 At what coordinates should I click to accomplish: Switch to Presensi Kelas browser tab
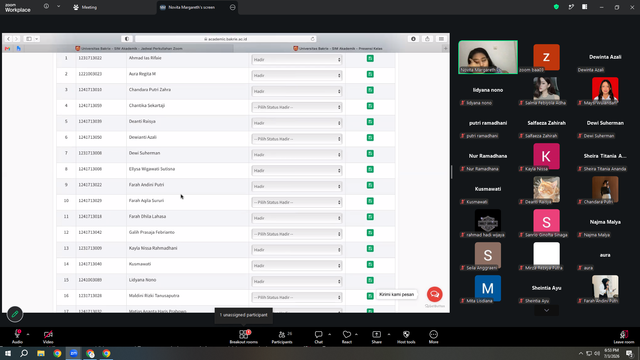[339, 48]
